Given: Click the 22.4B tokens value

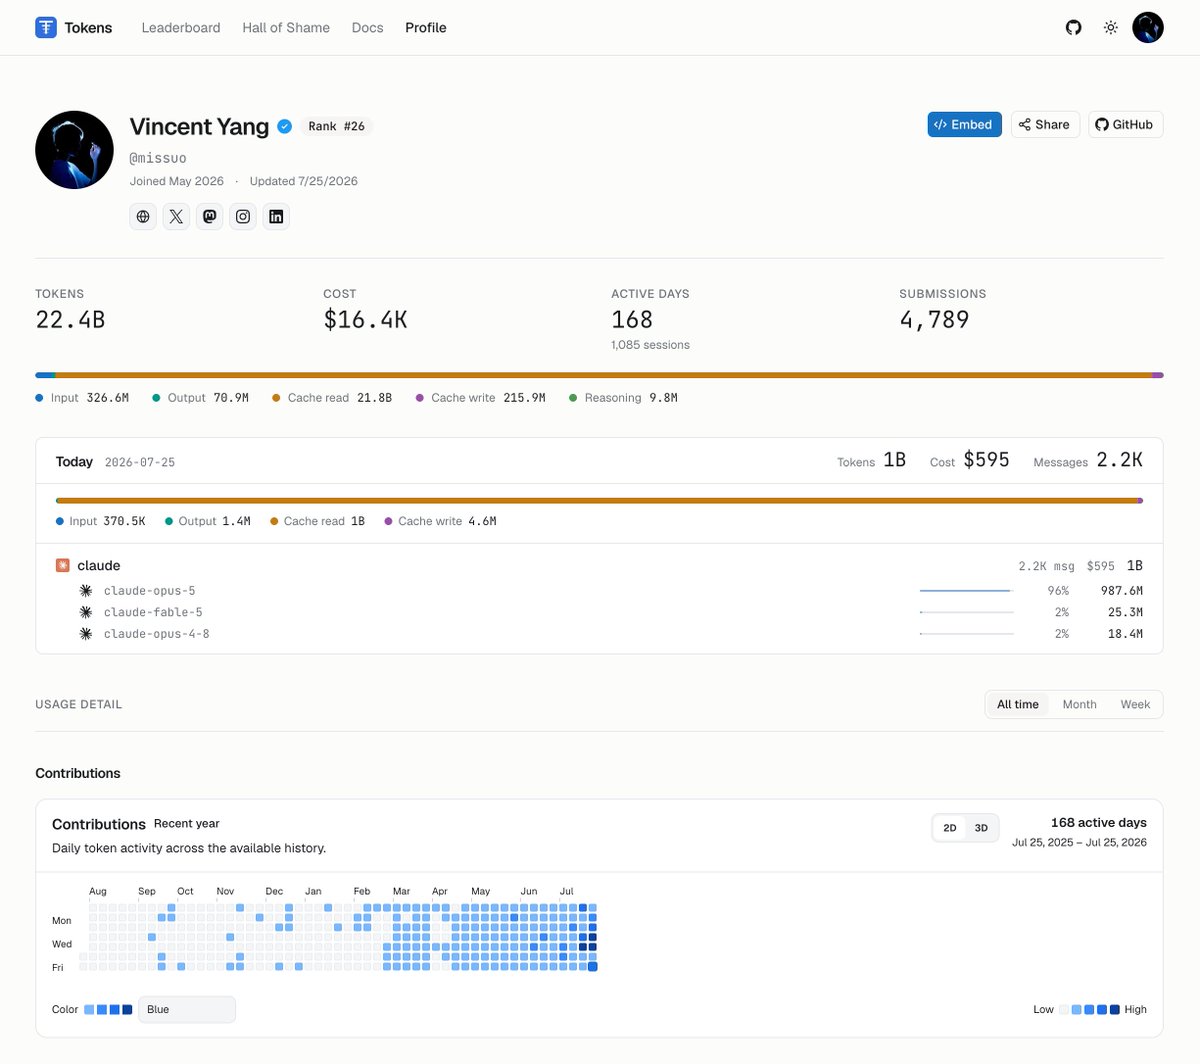Looking at the screenshot, I should 70,320.
